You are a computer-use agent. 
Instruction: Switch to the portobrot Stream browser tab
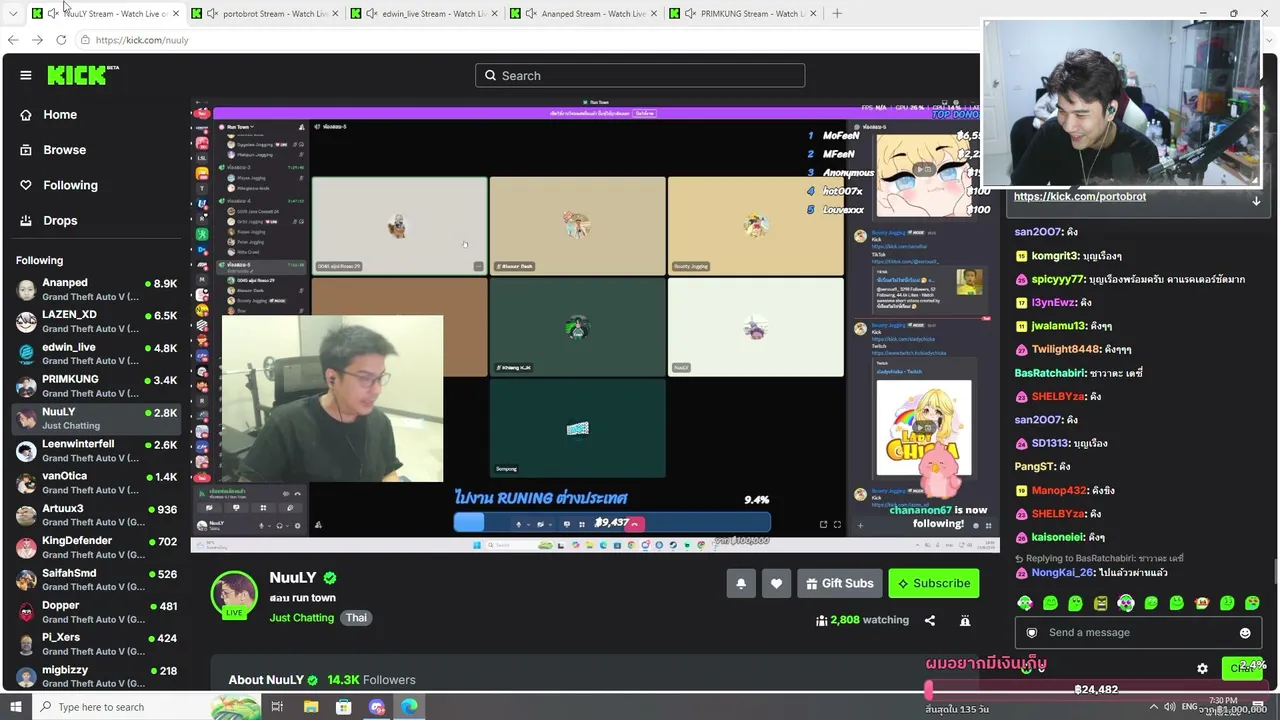coord(265,14)
